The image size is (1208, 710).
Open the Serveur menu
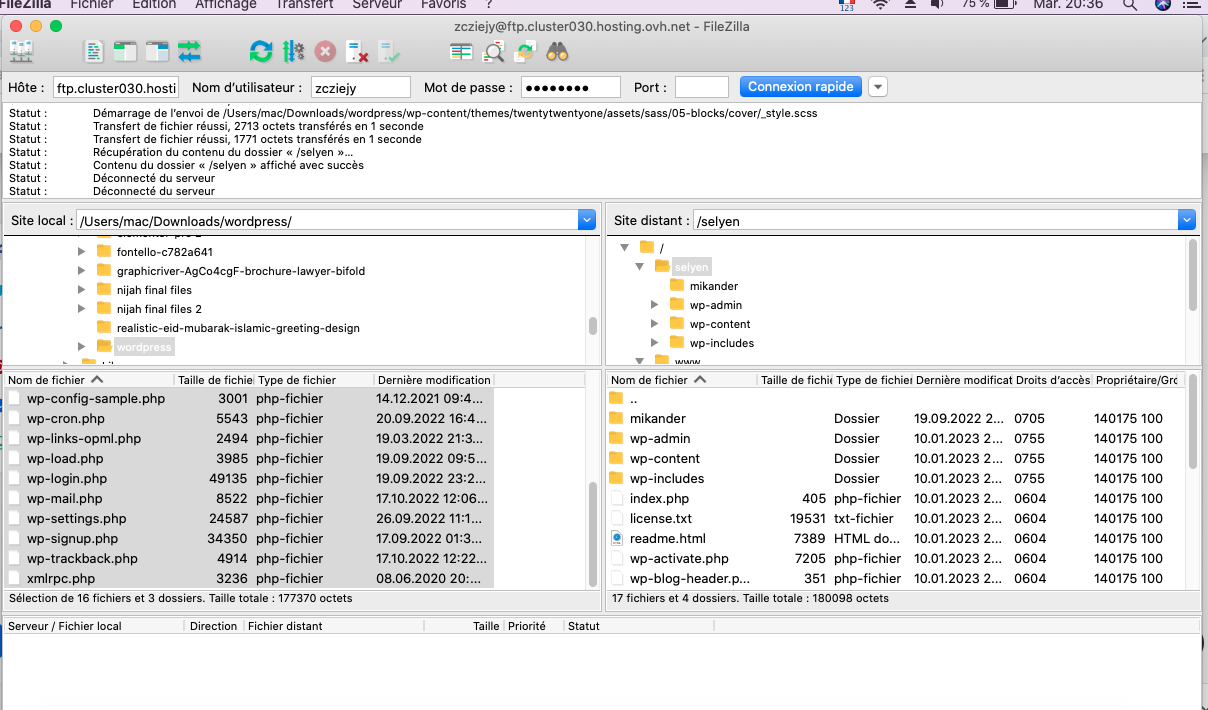point(376,5)
